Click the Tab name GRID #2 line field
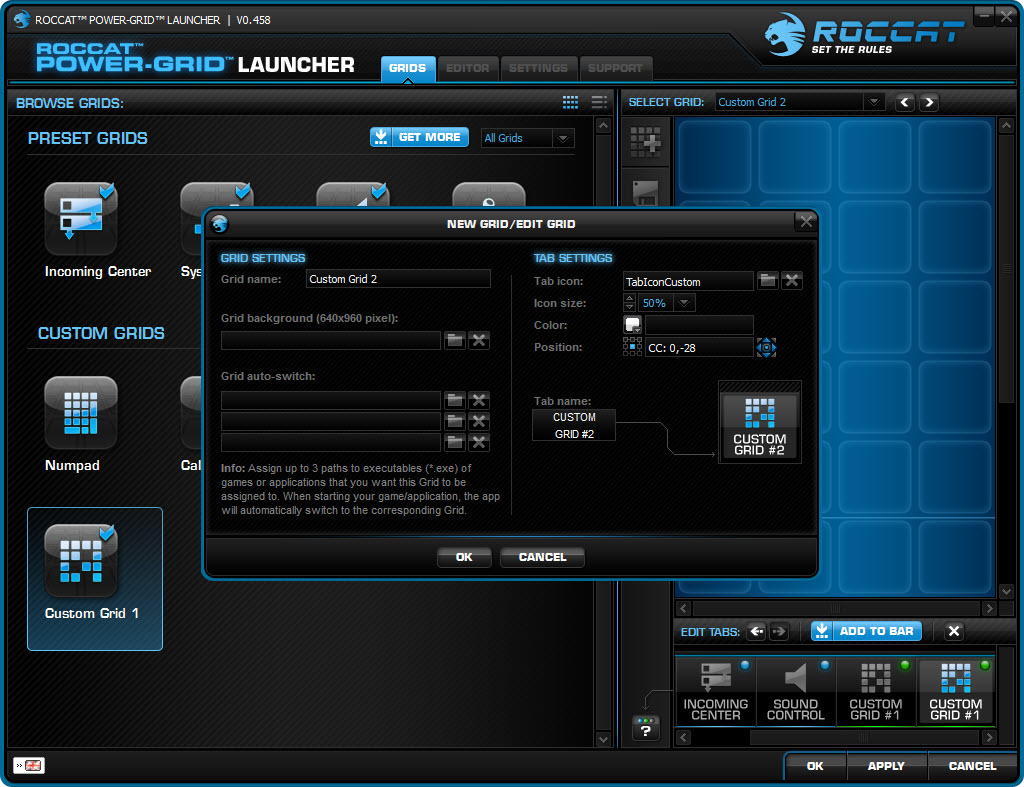The image size is (1024, 787). (x=574, y=434)
